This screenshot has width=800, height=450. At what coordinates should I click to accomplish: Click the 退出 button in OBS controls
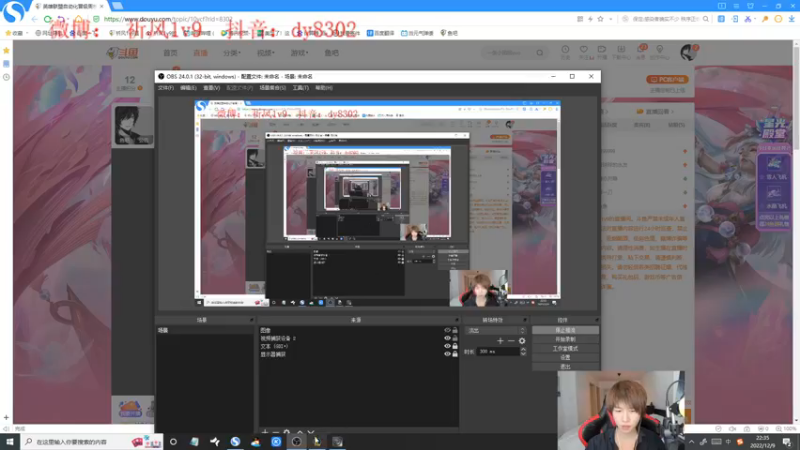point(565,366)
